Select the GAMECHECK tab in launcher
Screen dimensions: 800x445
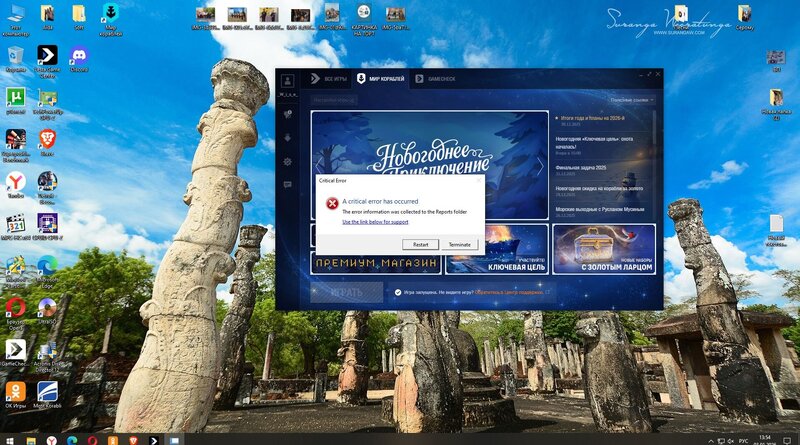click(x=439, y=78)
